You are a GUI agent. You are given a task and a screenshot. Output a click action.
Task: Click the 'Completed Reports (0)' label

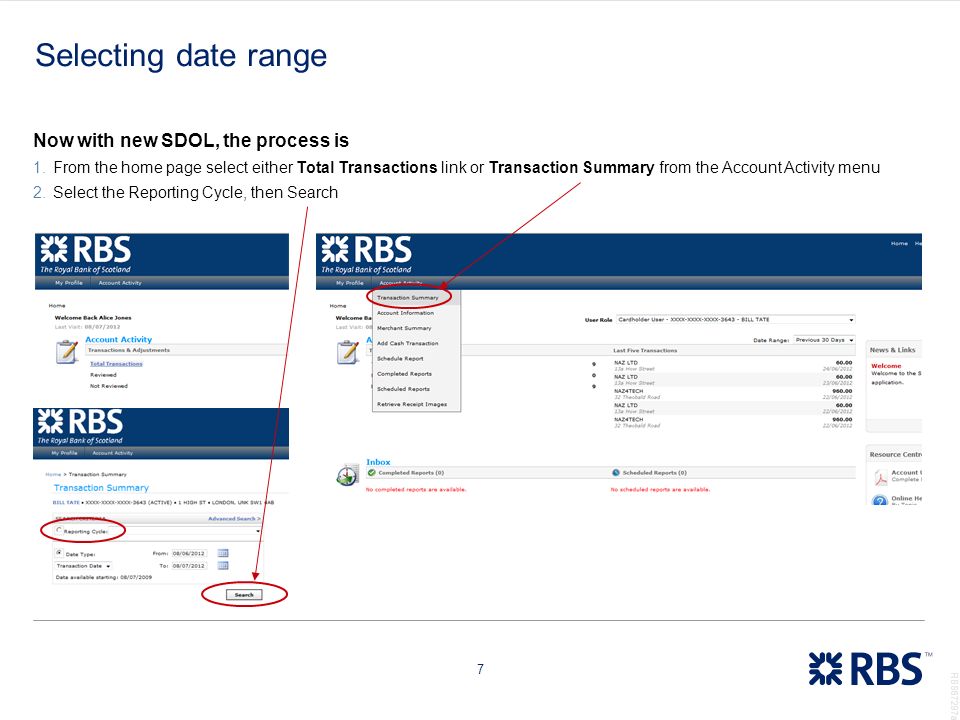click(x=411, y=473)
